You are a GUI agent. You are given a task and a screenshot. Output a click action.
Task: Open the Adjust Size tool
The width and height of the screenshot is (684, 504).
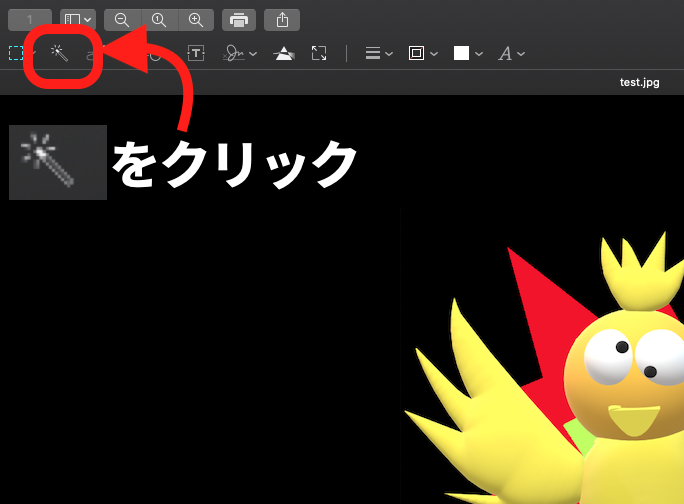coord(319,53)
